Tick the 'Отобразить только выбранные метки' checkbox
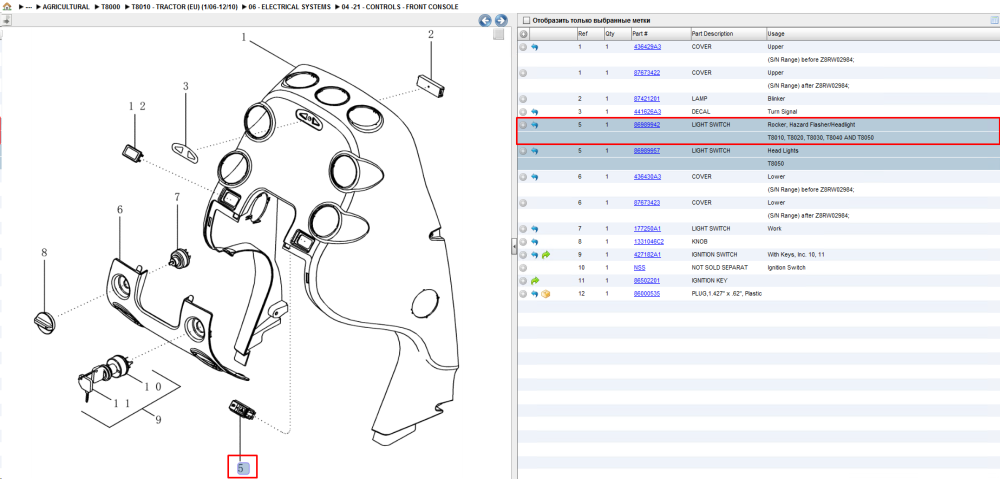This screenshot has height=479, width=1000. tap(525, 20)
